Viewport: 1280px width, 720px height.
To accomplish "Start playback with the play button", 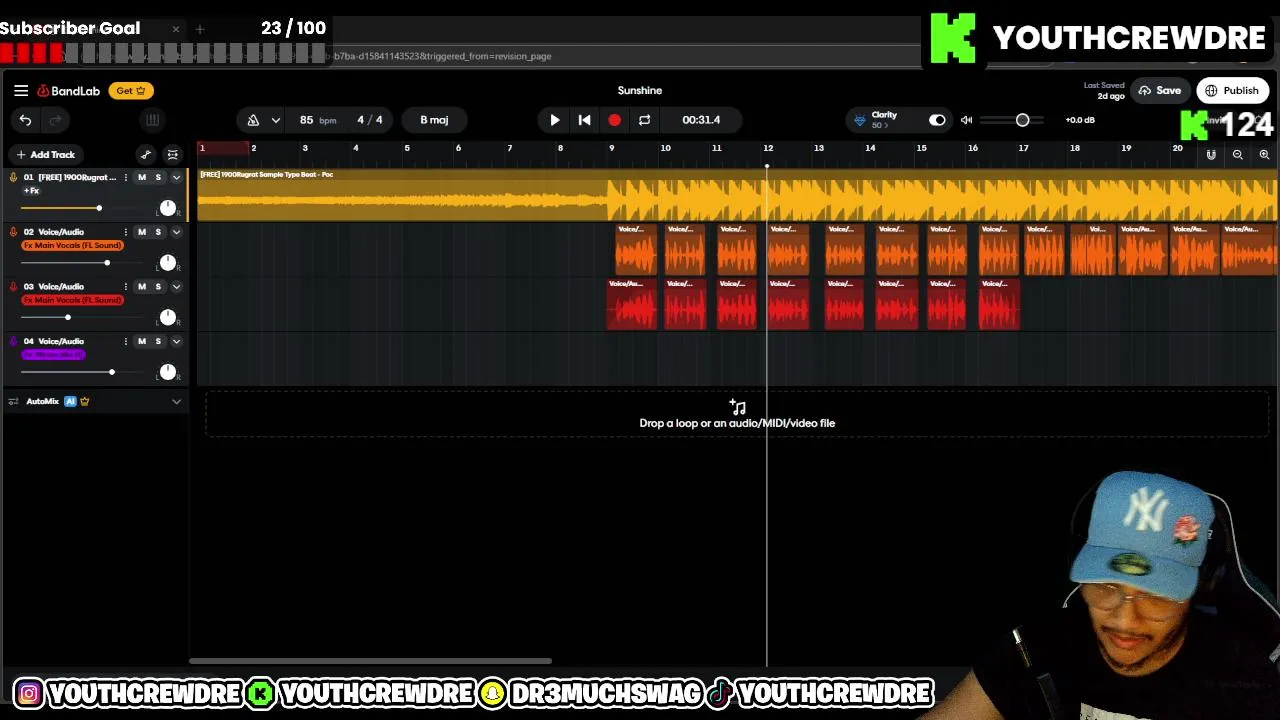I will [x=555, y=120].
